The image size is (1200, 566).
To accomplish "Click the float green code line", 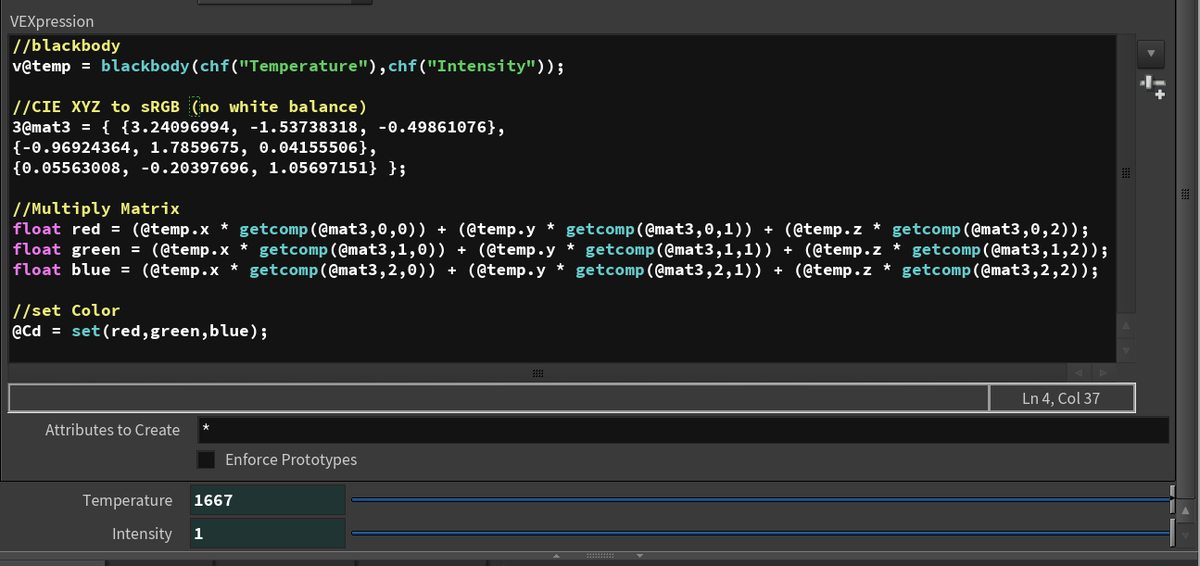I will (x=560, y=249).
